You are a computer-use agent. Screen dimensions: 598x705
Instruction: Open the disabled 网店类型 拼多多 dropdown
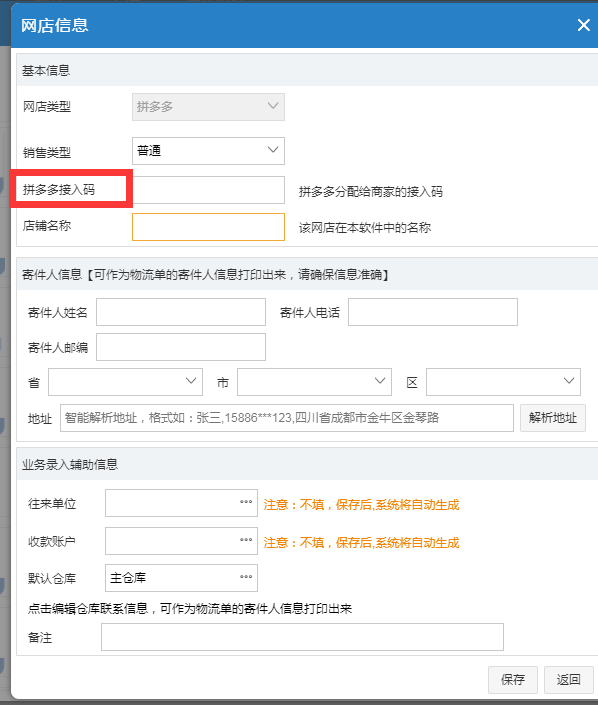208,107
